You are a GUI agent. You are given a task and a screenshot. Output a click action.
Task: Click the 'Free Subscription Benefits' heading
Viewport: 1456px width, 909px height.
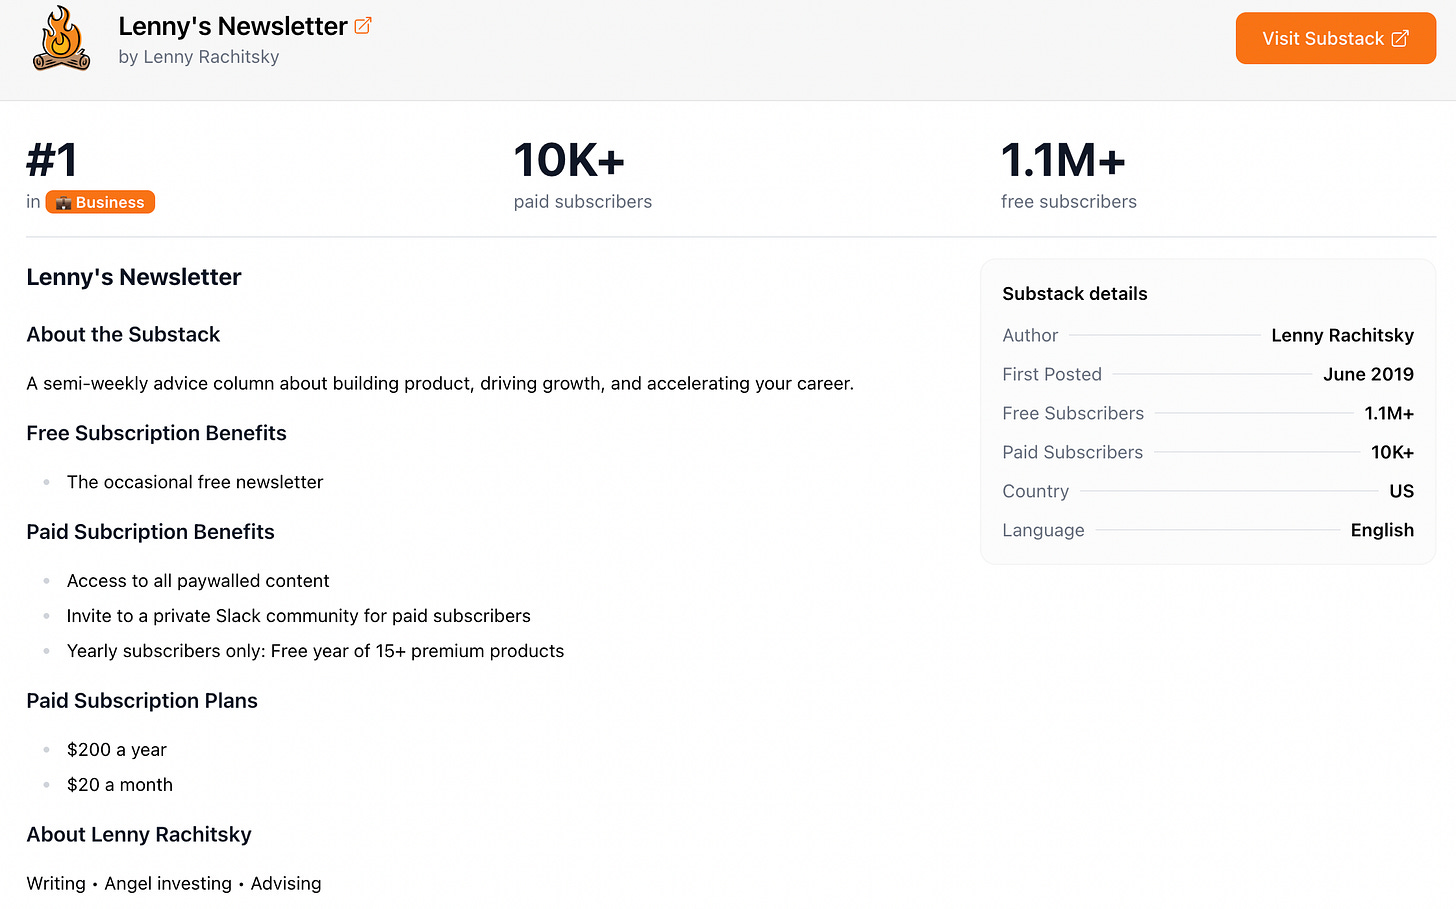point(156,433)
